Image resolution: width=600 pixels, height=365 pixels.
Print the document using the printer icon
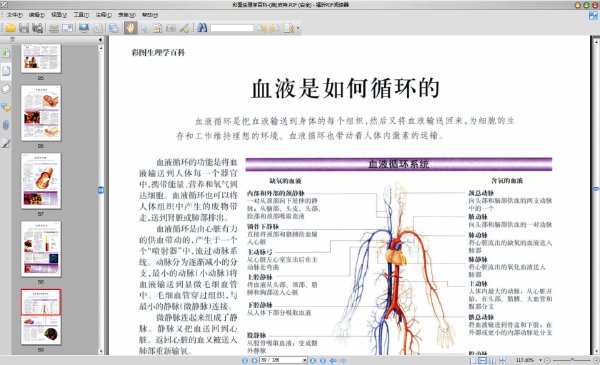[54, 28]
